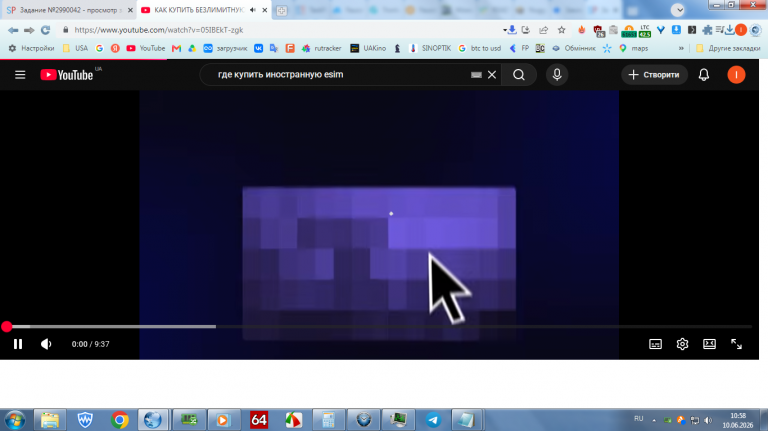Switch player to theater mode
The height and width of the screenshot is (431, 768).
(709, 344)
